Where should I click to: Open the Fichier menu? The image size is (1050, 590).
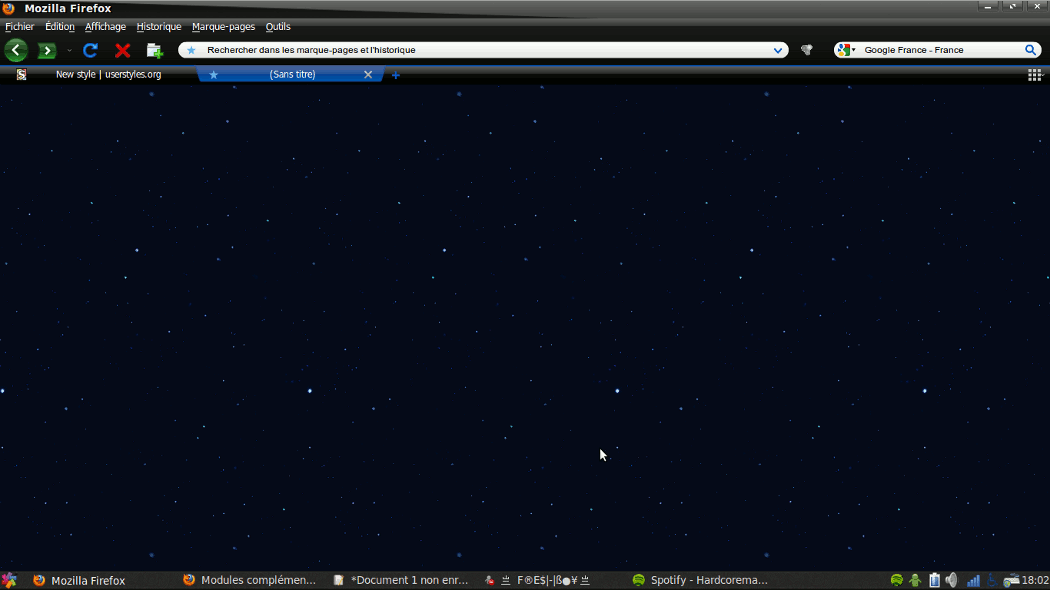coord(19,27)
